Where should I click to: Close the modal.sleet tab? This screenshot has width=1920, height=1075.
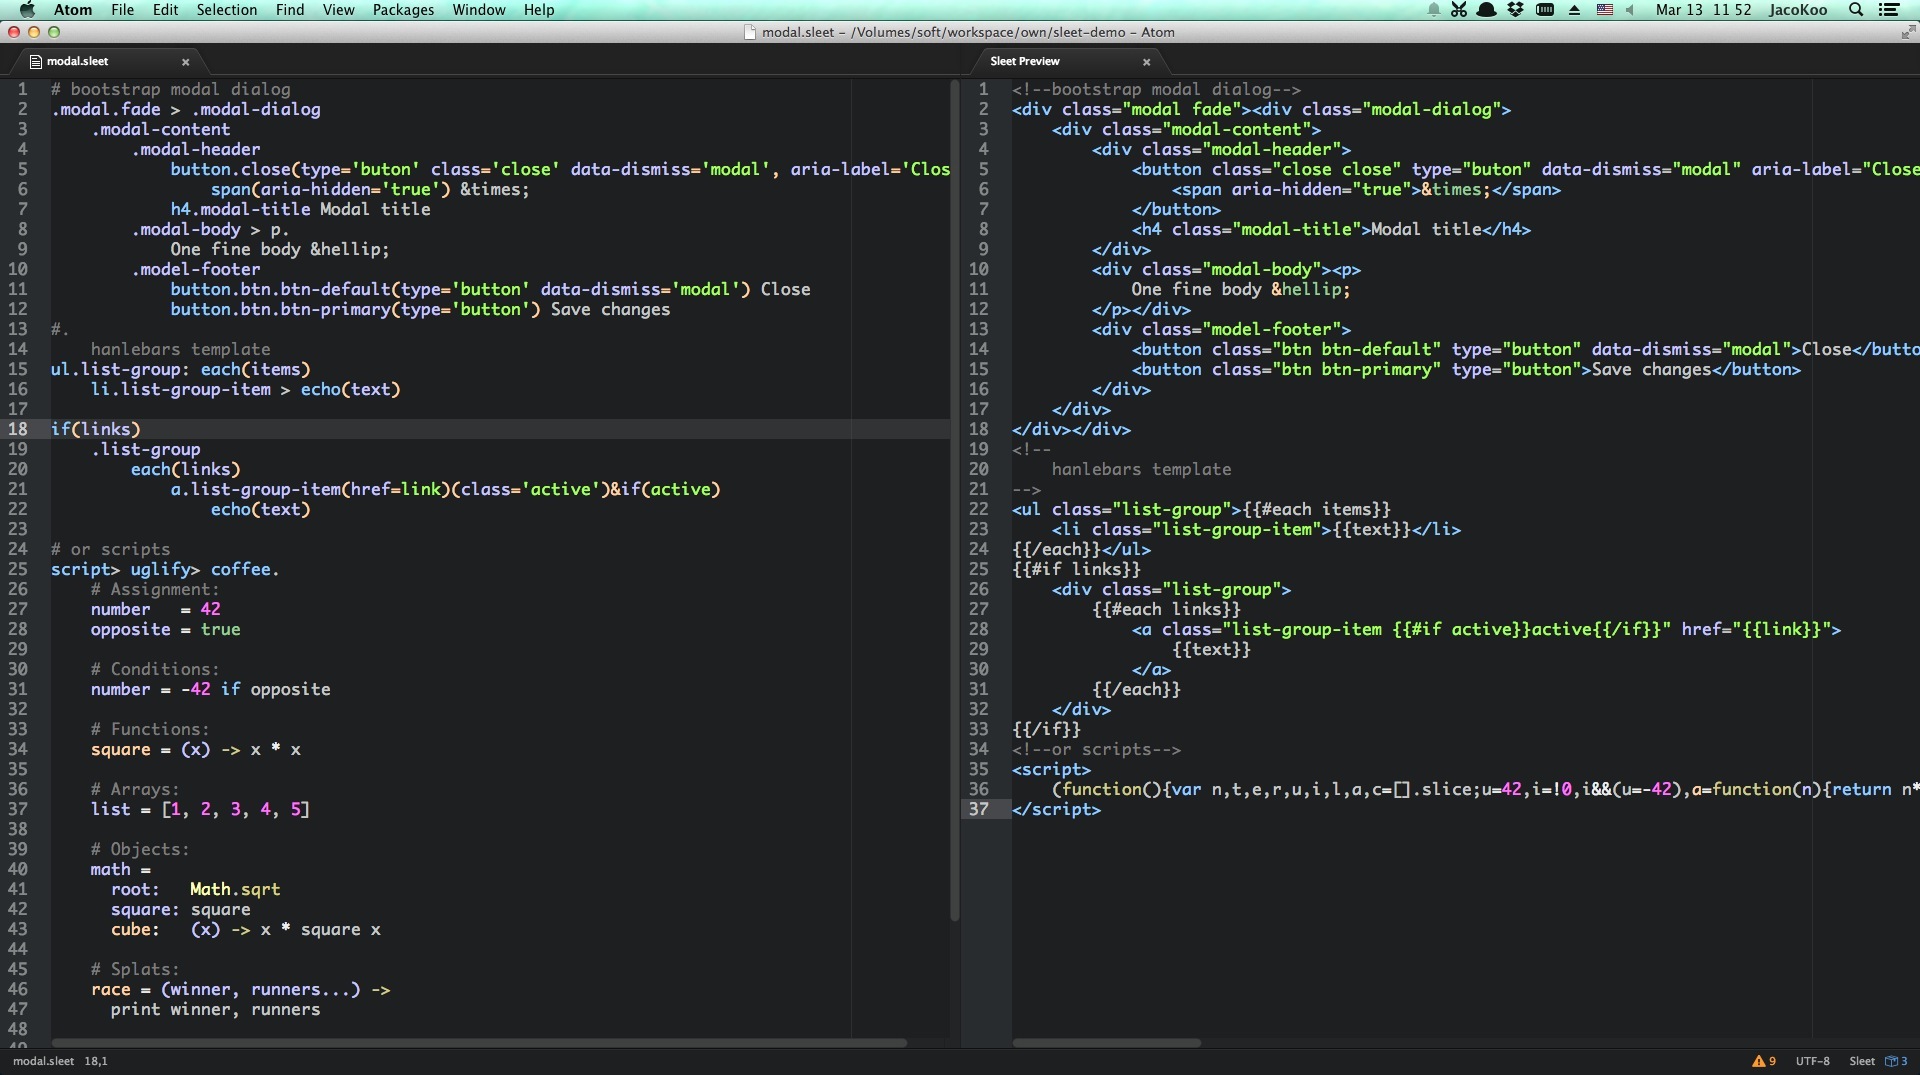point(185,62)
